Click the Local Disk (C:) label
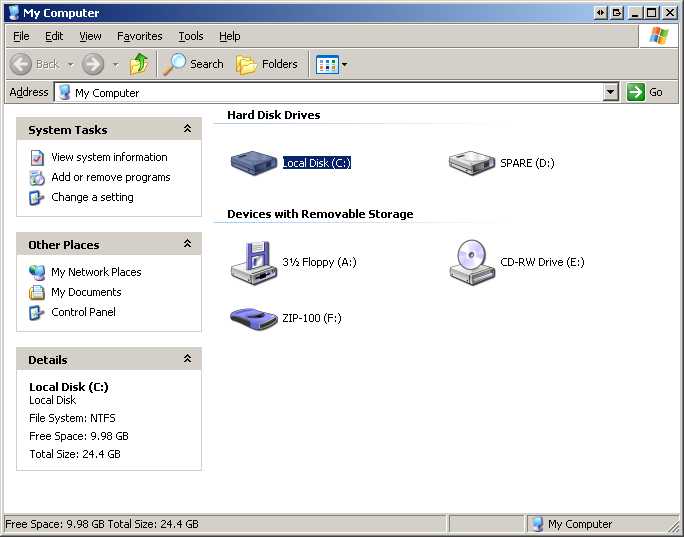This screenshot has height=537, width=684. point(317,163)
